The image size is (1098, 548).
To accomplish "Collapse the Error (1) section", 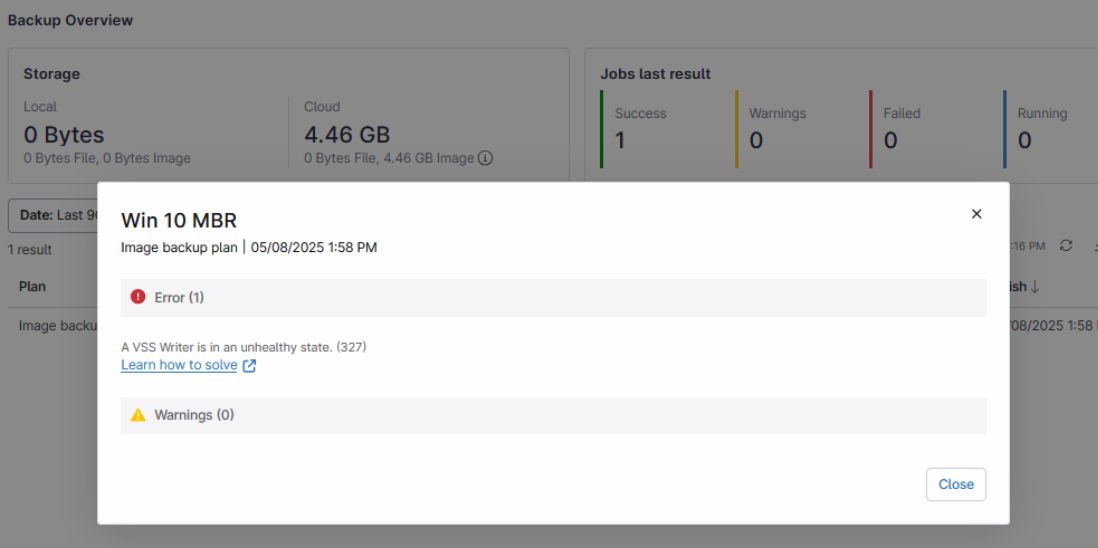I will tap(552, 298).
